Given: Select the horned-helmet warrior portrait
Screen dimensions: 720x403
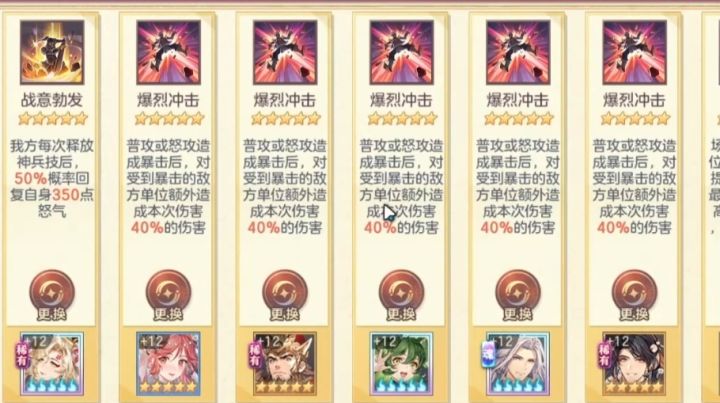Looking at the screenshot, I should click(x=285, y=364).
